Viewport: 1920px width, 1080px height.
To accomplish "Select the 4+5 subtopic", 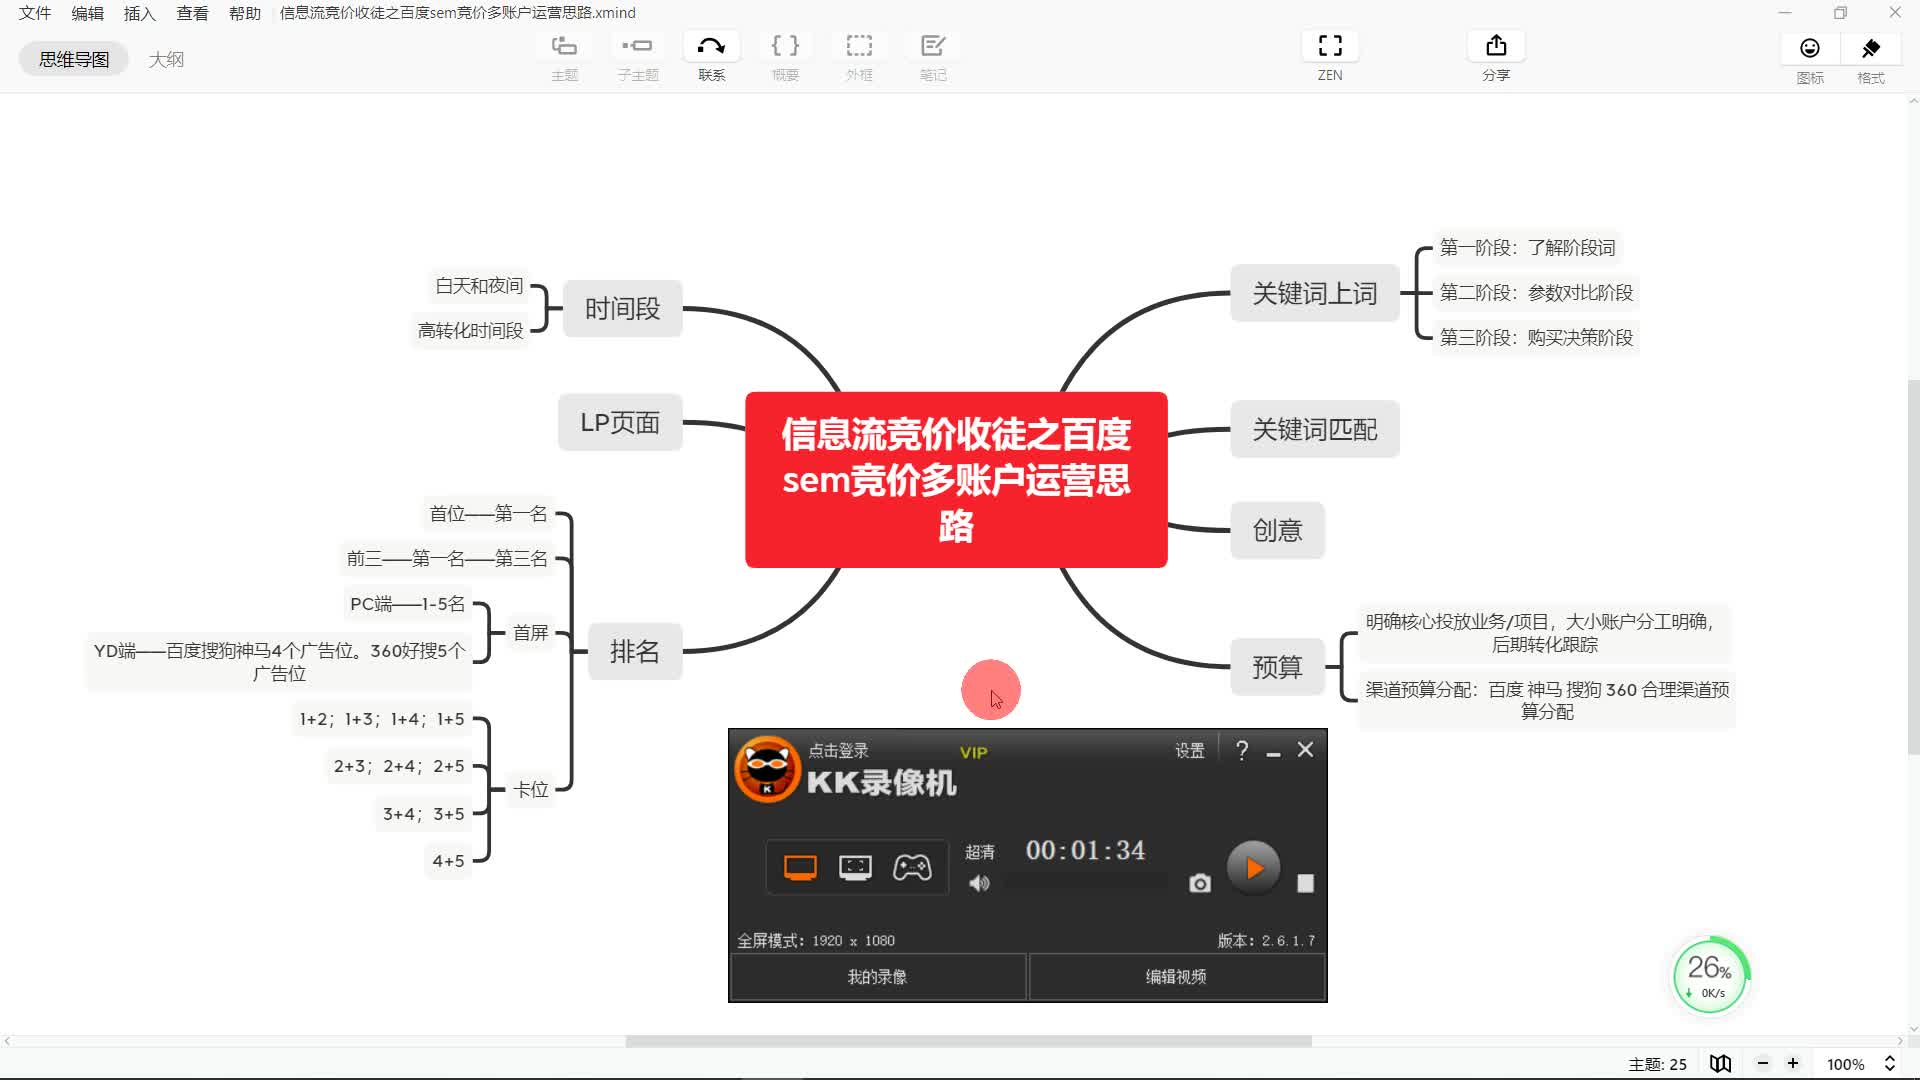I will (448, 861).
